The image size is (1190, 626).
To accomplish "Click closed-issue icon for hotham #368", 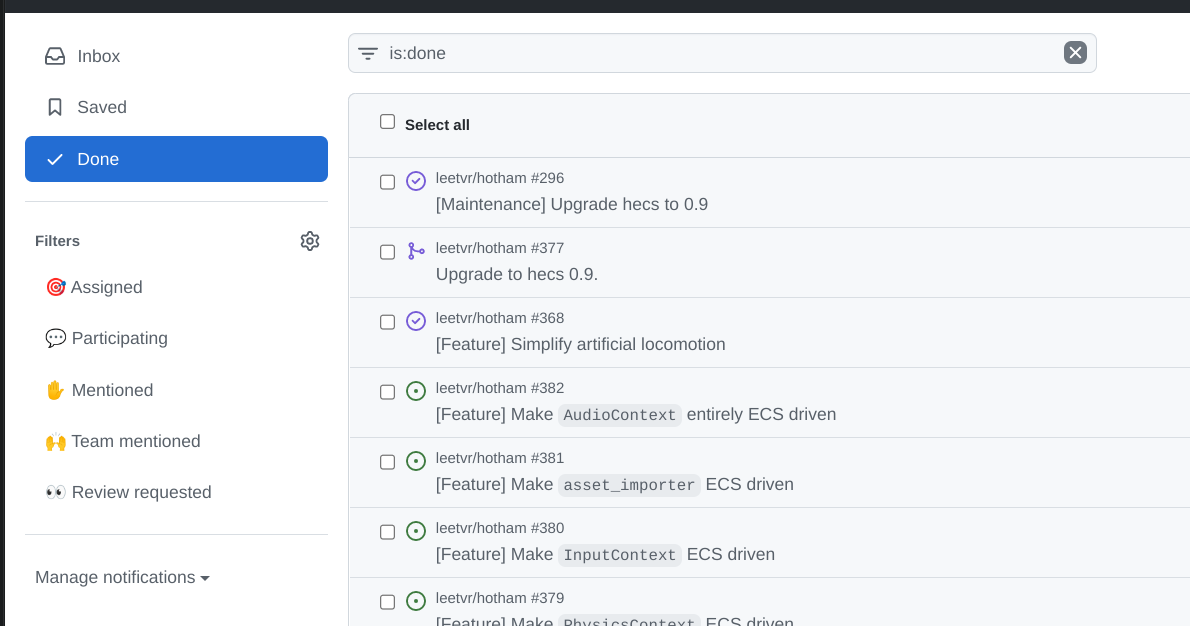I will point(416,321).
